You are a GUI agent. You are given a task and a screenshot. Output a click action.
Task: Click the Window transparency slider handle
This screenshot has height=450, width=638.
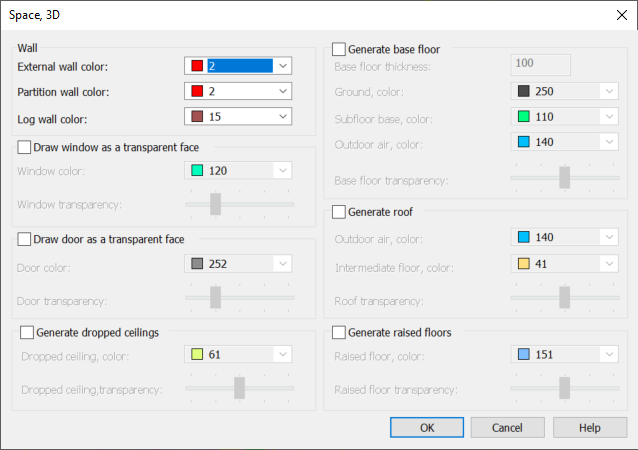click(x=215, y=204)
